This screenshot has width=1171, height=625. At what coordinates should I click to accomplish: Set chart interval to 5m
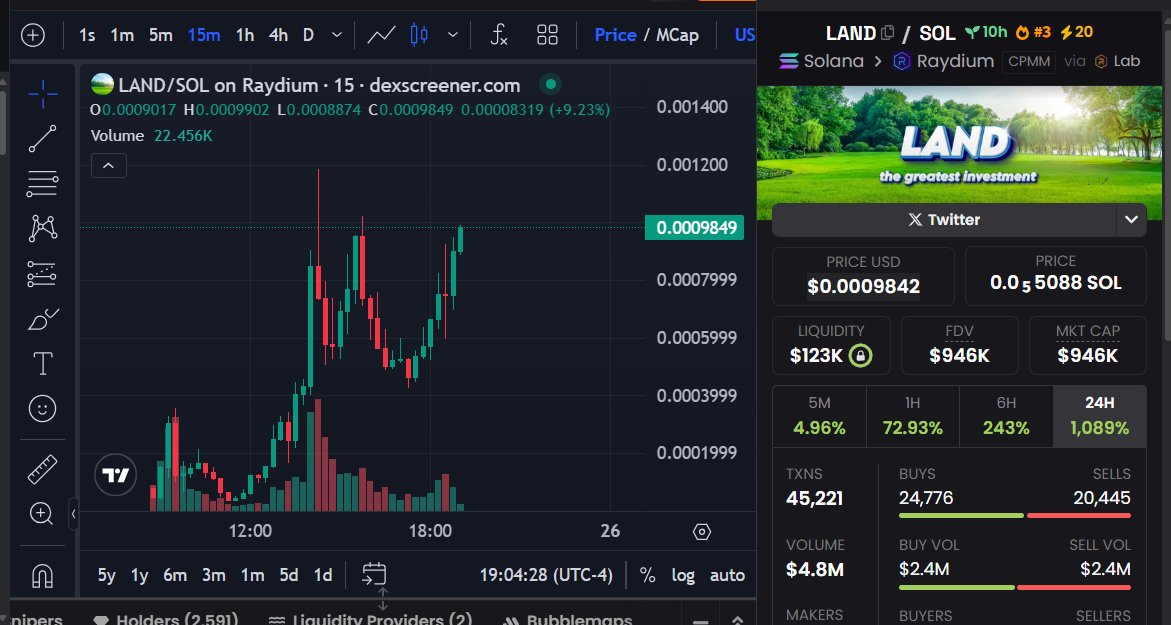click(161, 35)
